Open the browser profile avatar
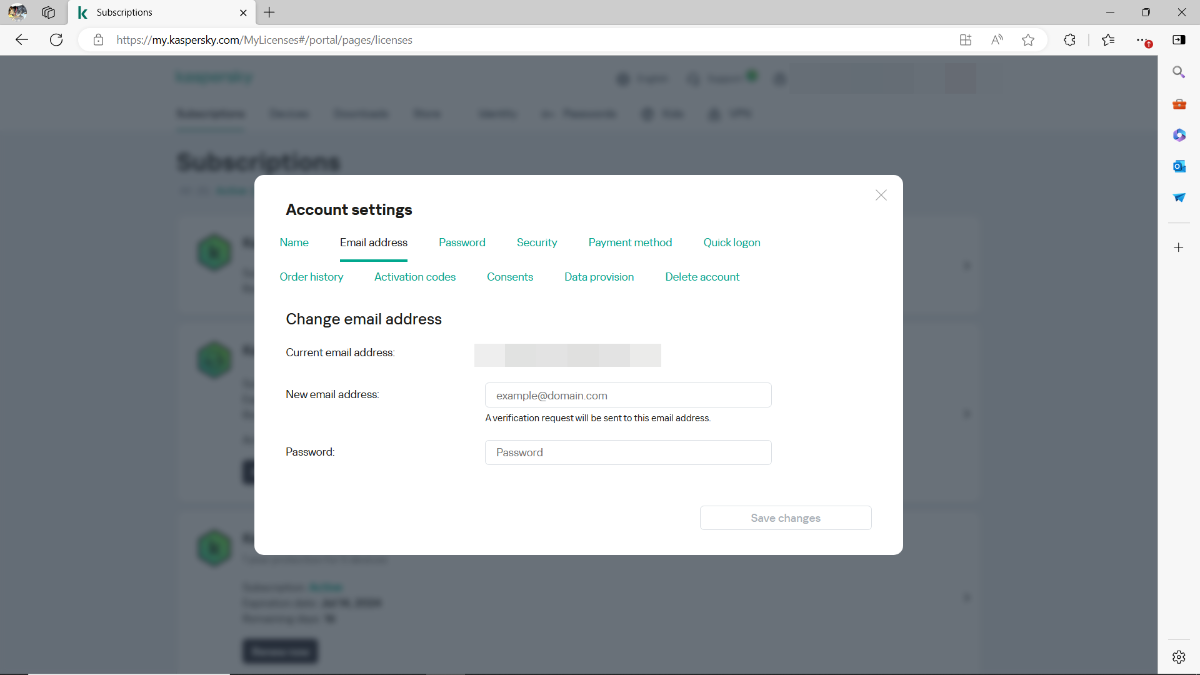The image size is (1200, 675). pos(18,12)
